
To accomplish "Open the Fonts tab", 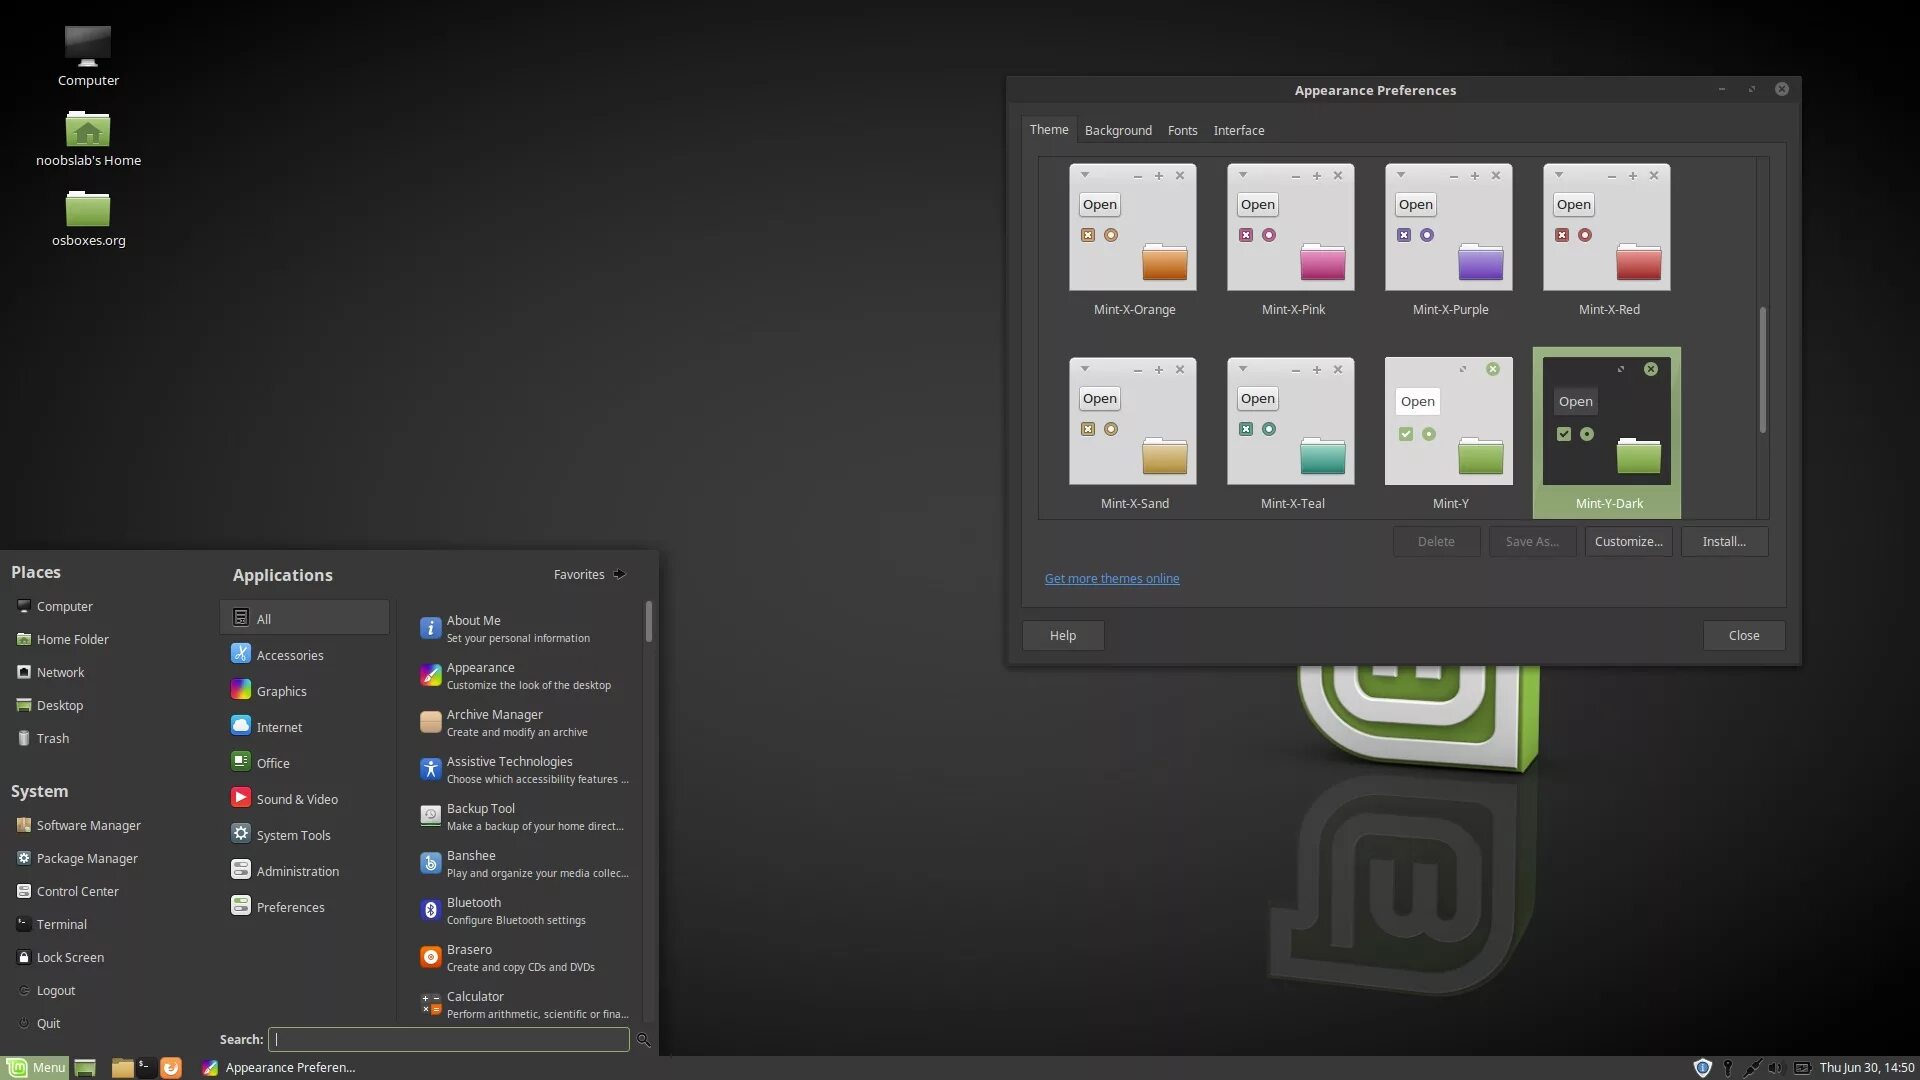I will (x=1182, y=130).
